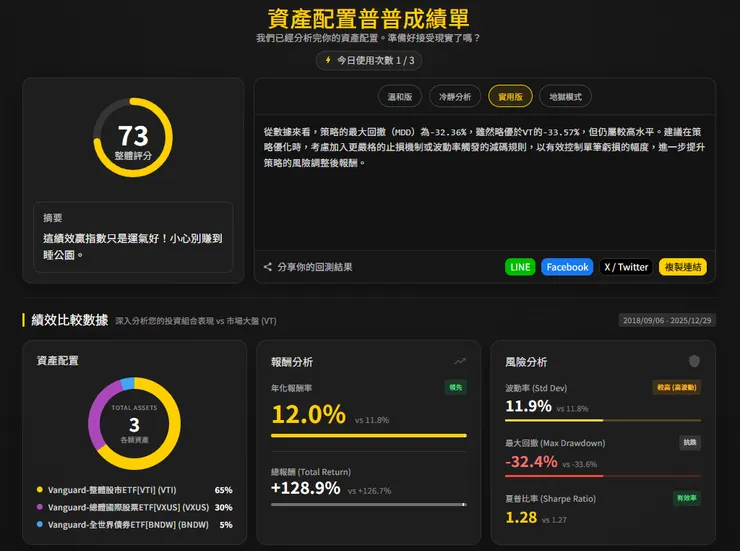Click the Vanguard VTI legend row
740x551 pixels.
pyautogui.click(x=135, y=490)
